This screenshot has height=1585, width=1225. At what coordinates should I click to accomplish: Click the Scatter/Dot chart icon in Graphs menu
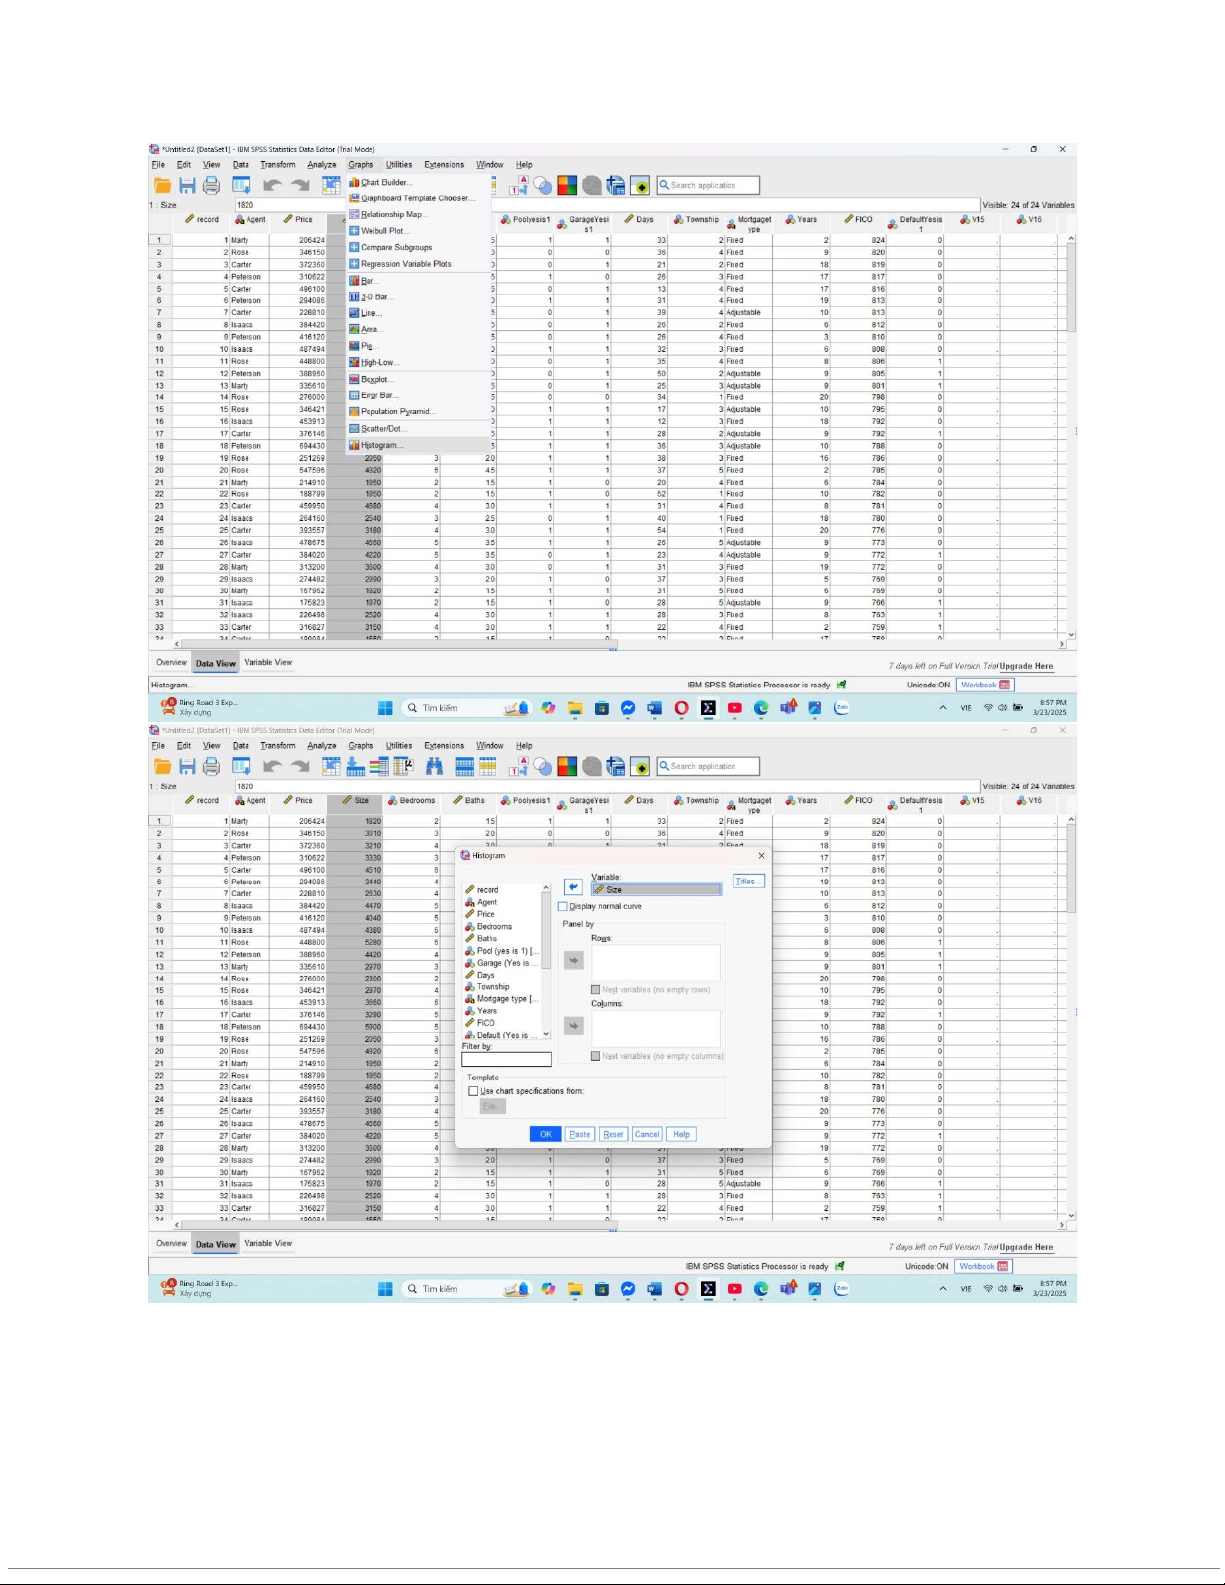(x=354, y=429)
